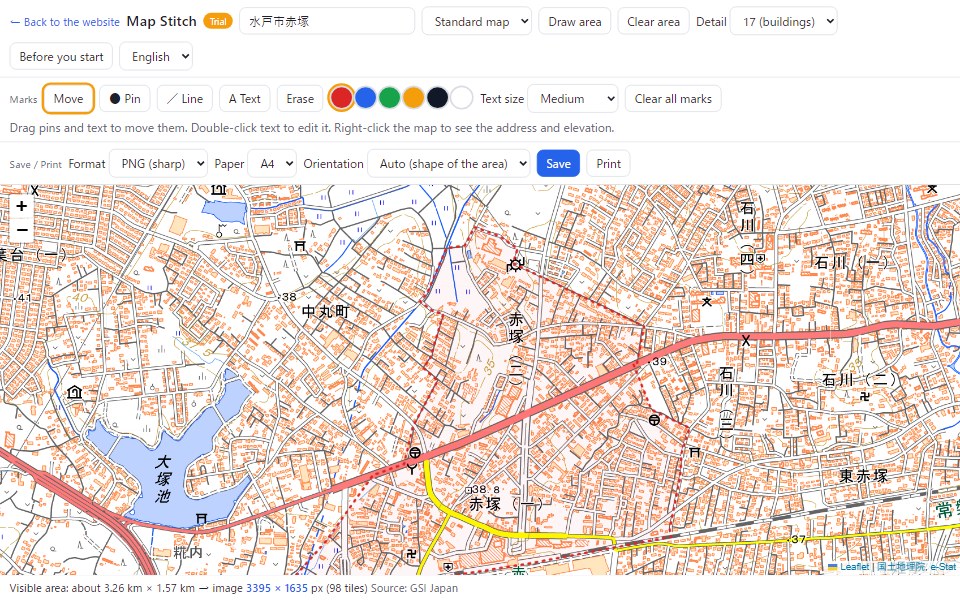The width and height of the screenshot is (960, 600).
Task: Click the 石川（一）label on map
Action: tap(851, 263)
